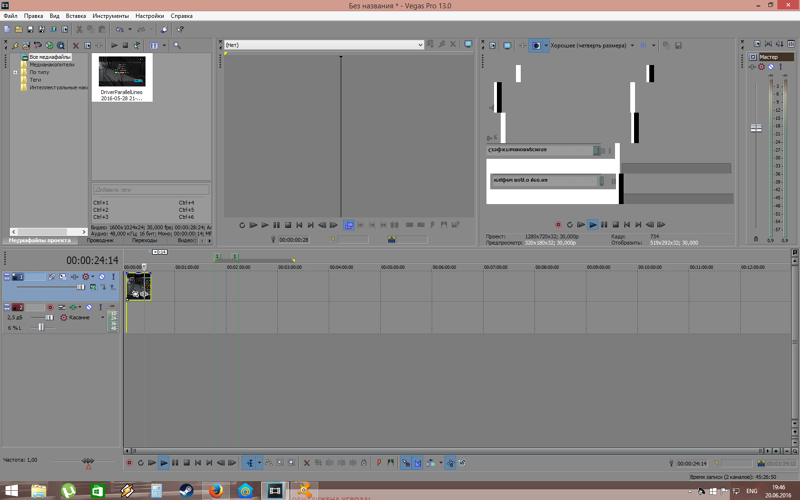Click the timeline Pause button
The width and height of the screenshot is (800, 500).
tap(175, 463)
